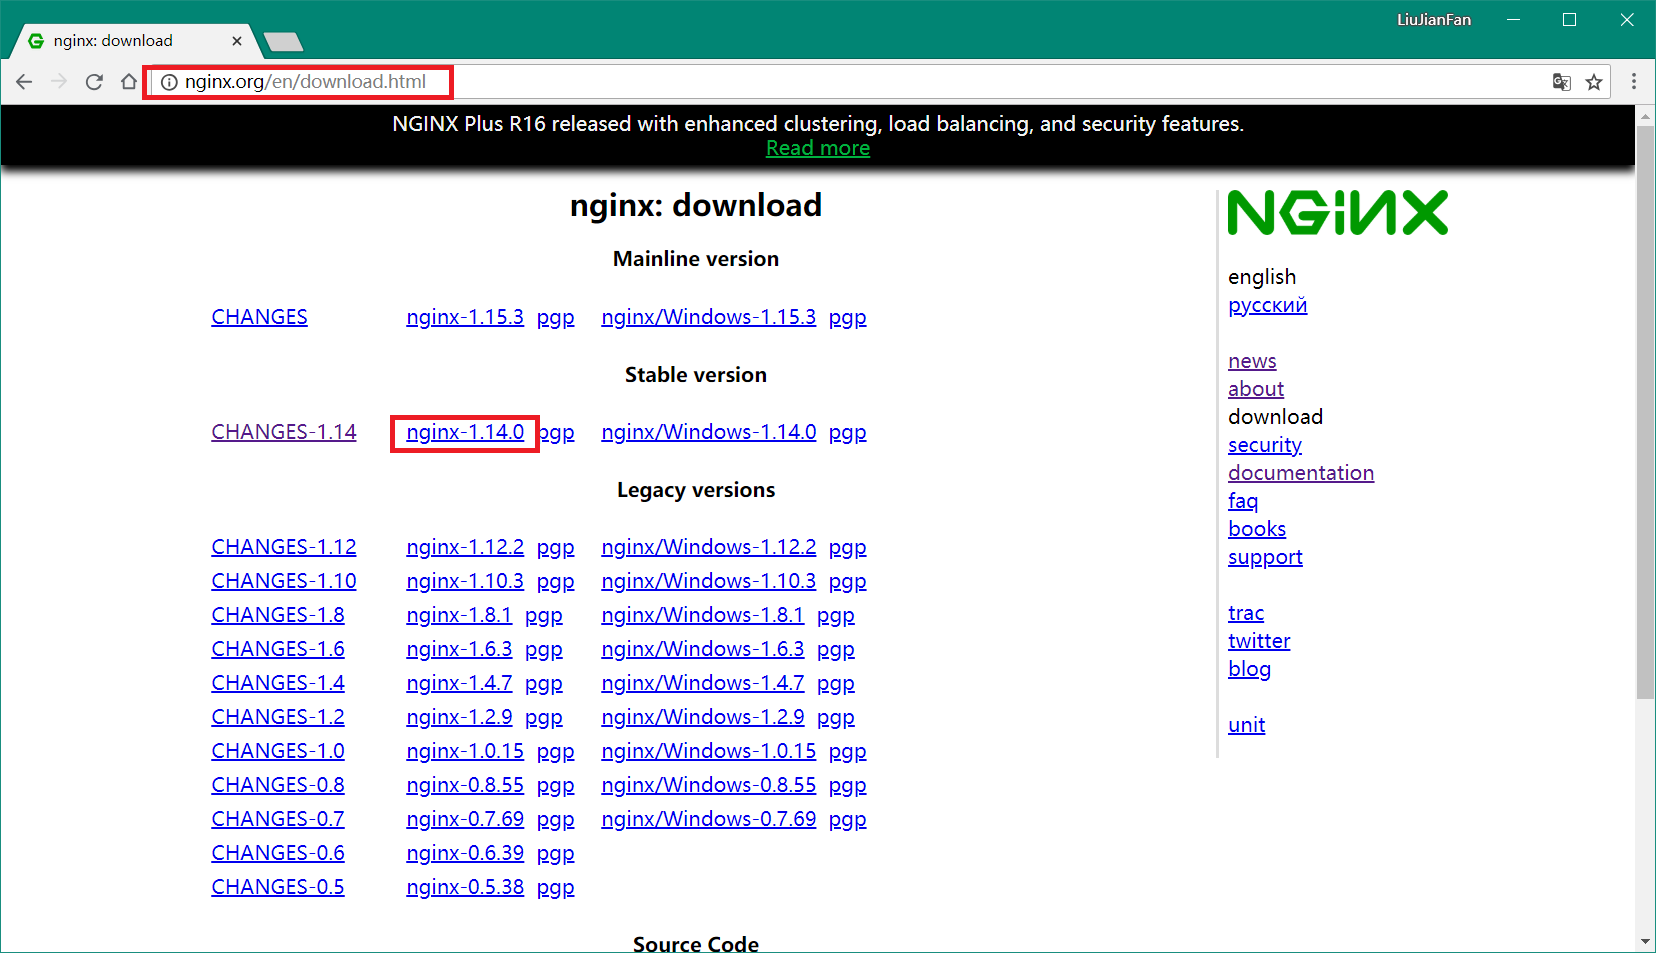Image resolution: width=1656 pixels, height=953 pixels.
Task: Download nginx-1.2.9
Action: coord(459,717)
